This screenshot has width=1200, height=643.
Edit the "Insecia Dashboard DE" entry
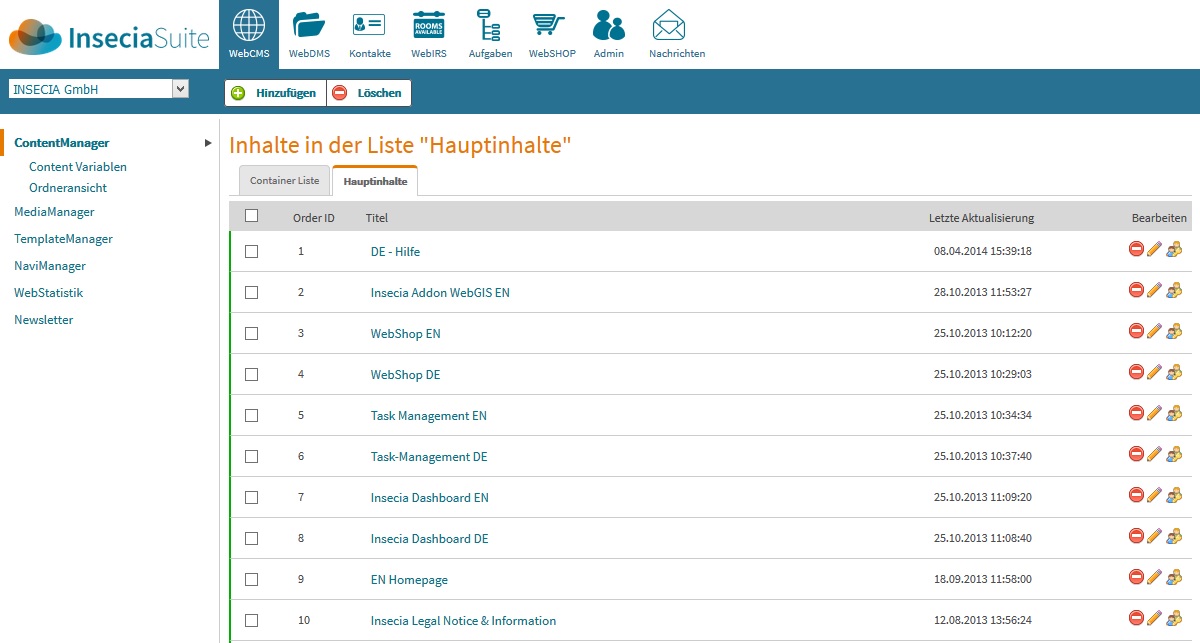click(x=1154, y=536)
